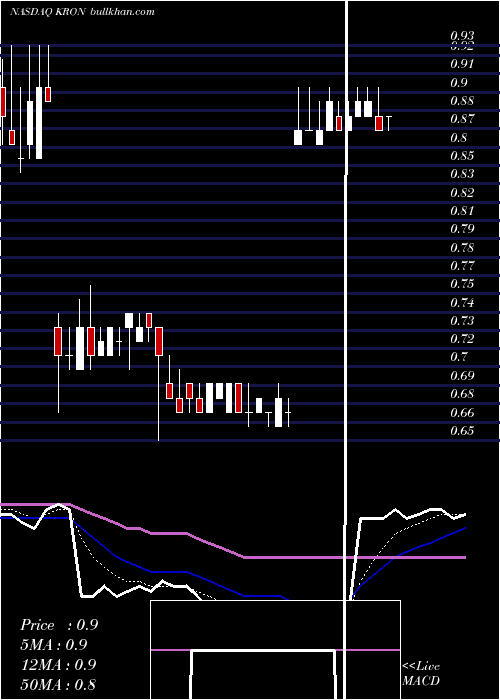This screenshot has height=700, width=500.
Task: Click the 0.93 price axis label
Action: pos(462,36)
